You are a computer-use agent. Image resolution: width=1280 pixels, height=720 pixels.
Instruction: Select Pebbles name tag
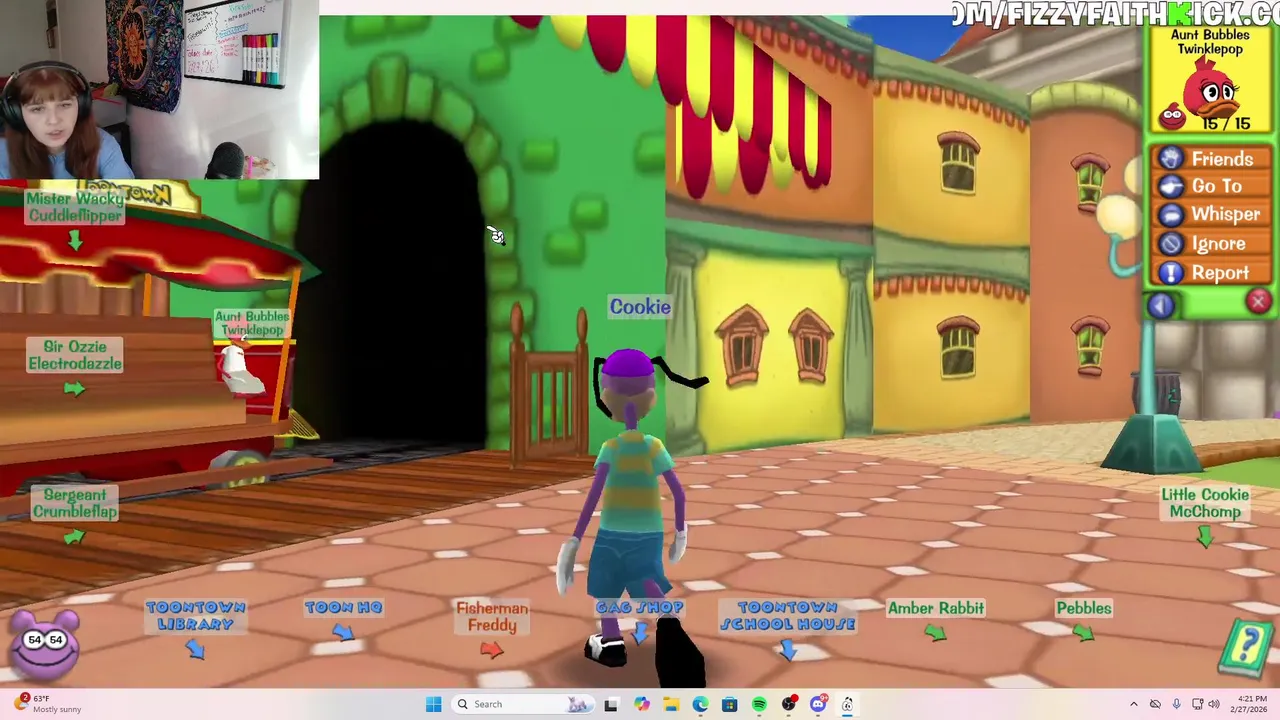[1084, 608]
